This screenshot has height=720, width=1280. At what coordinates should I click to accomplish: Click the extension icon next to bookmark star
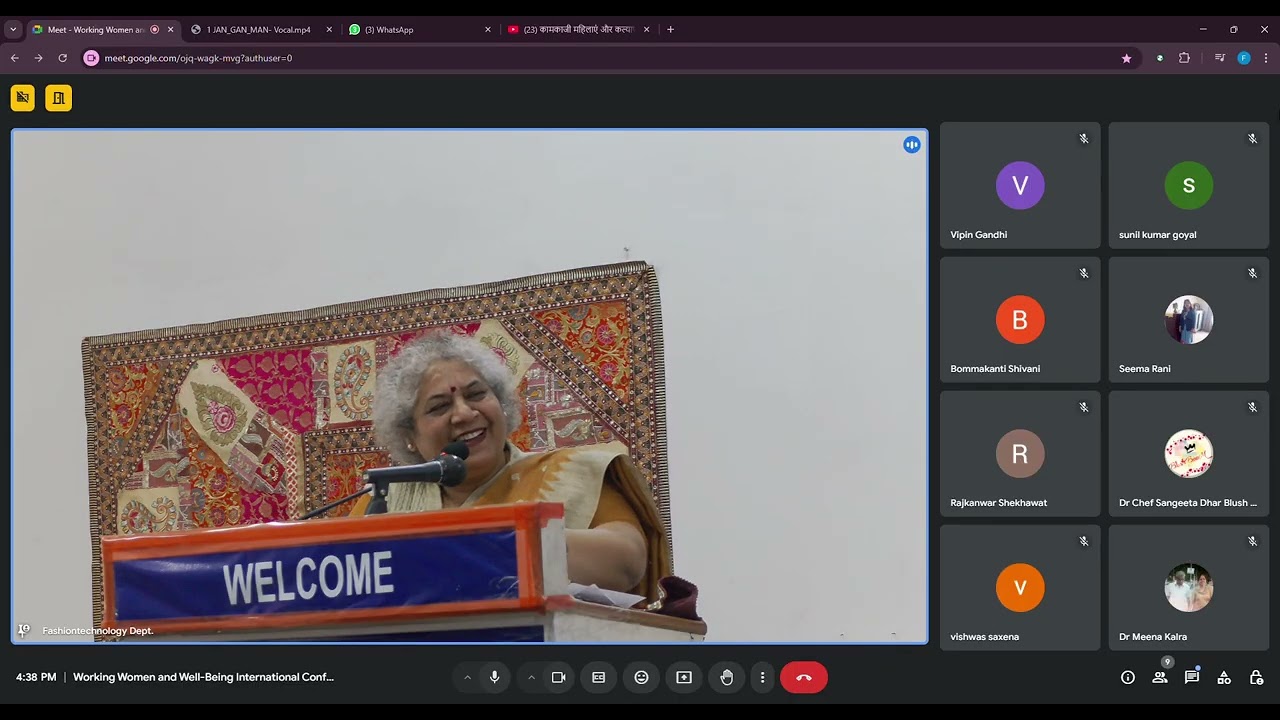[x=1160, y=58]
